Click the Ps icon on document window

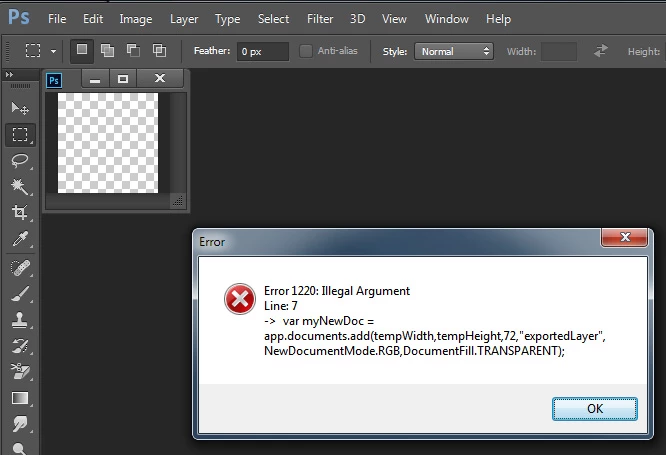click(54, 80)
